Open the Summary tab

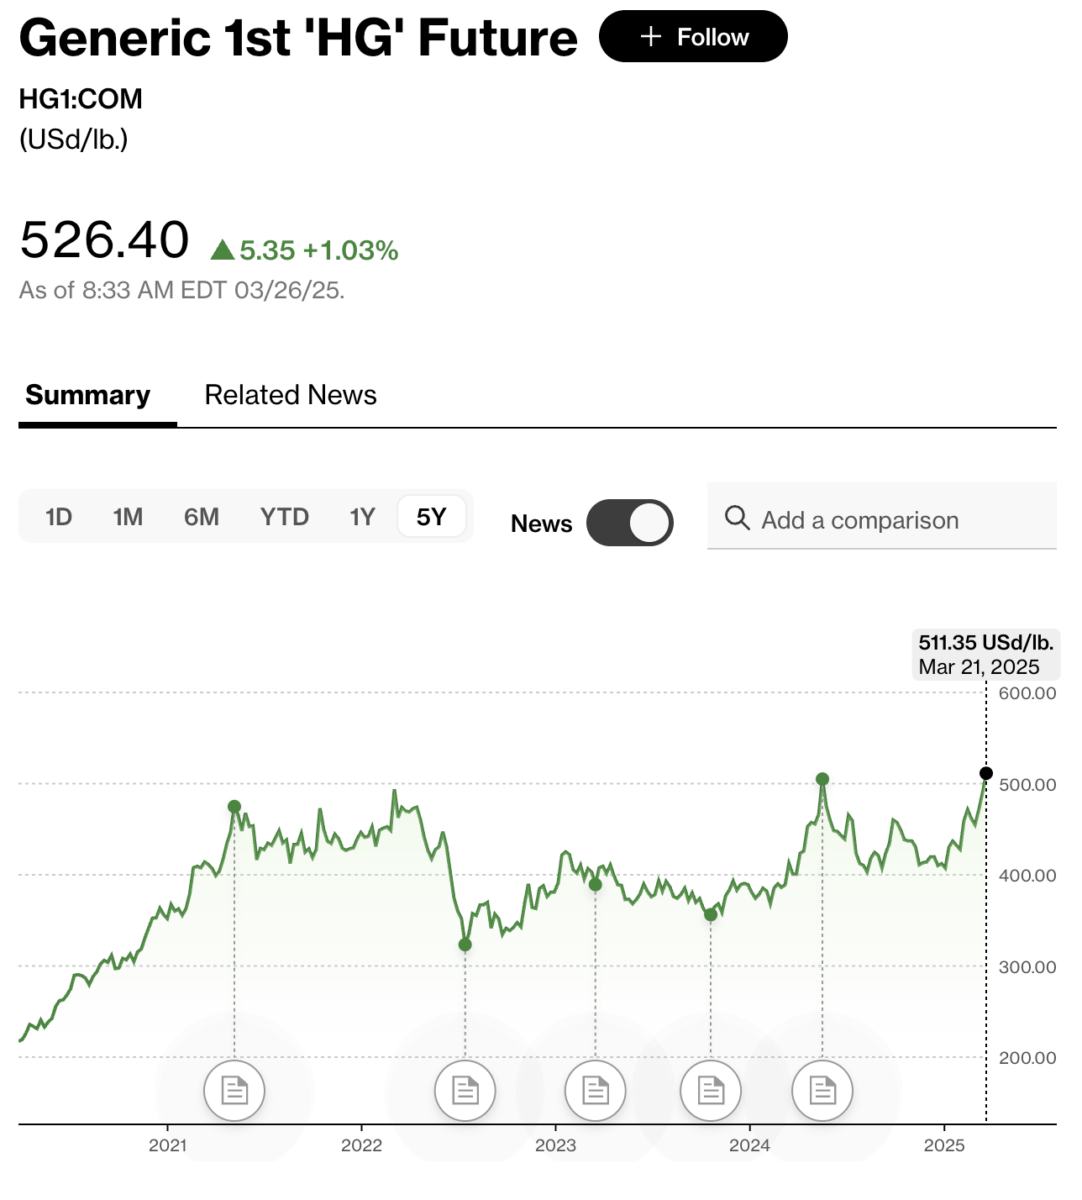[x=88, y=395]
